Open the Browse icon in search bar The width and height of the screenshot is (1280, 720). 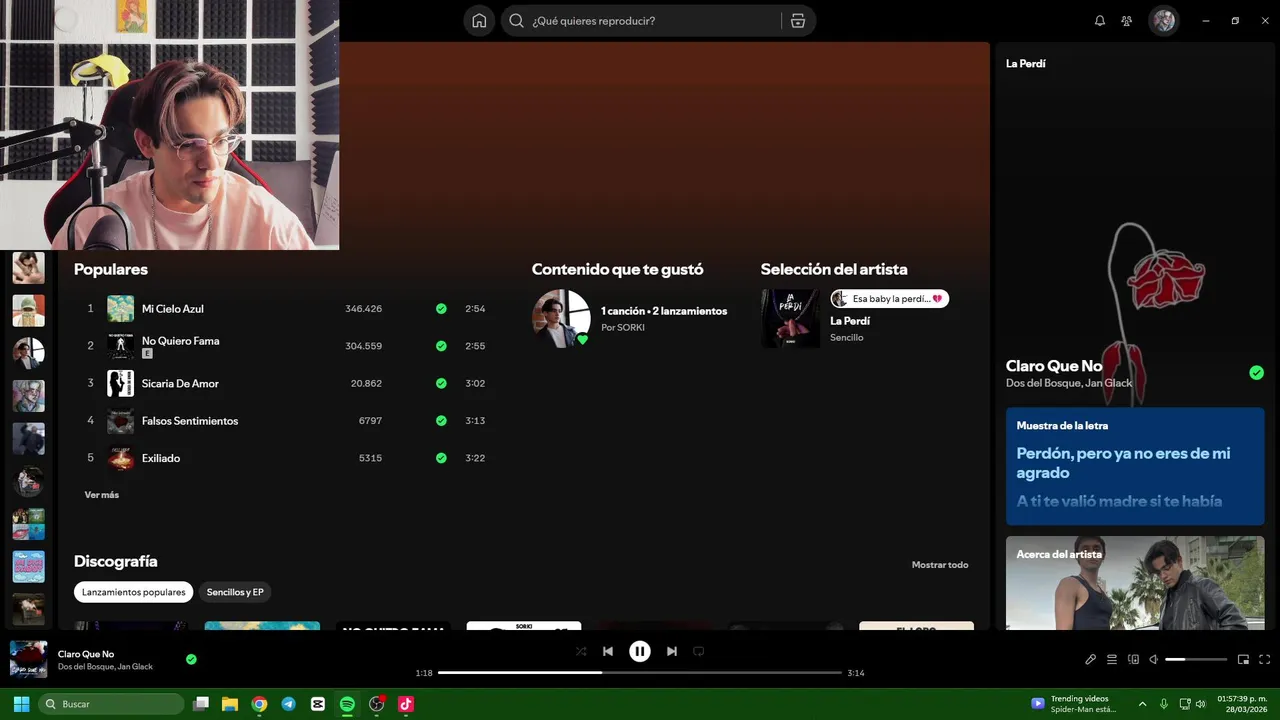[798, 21]
